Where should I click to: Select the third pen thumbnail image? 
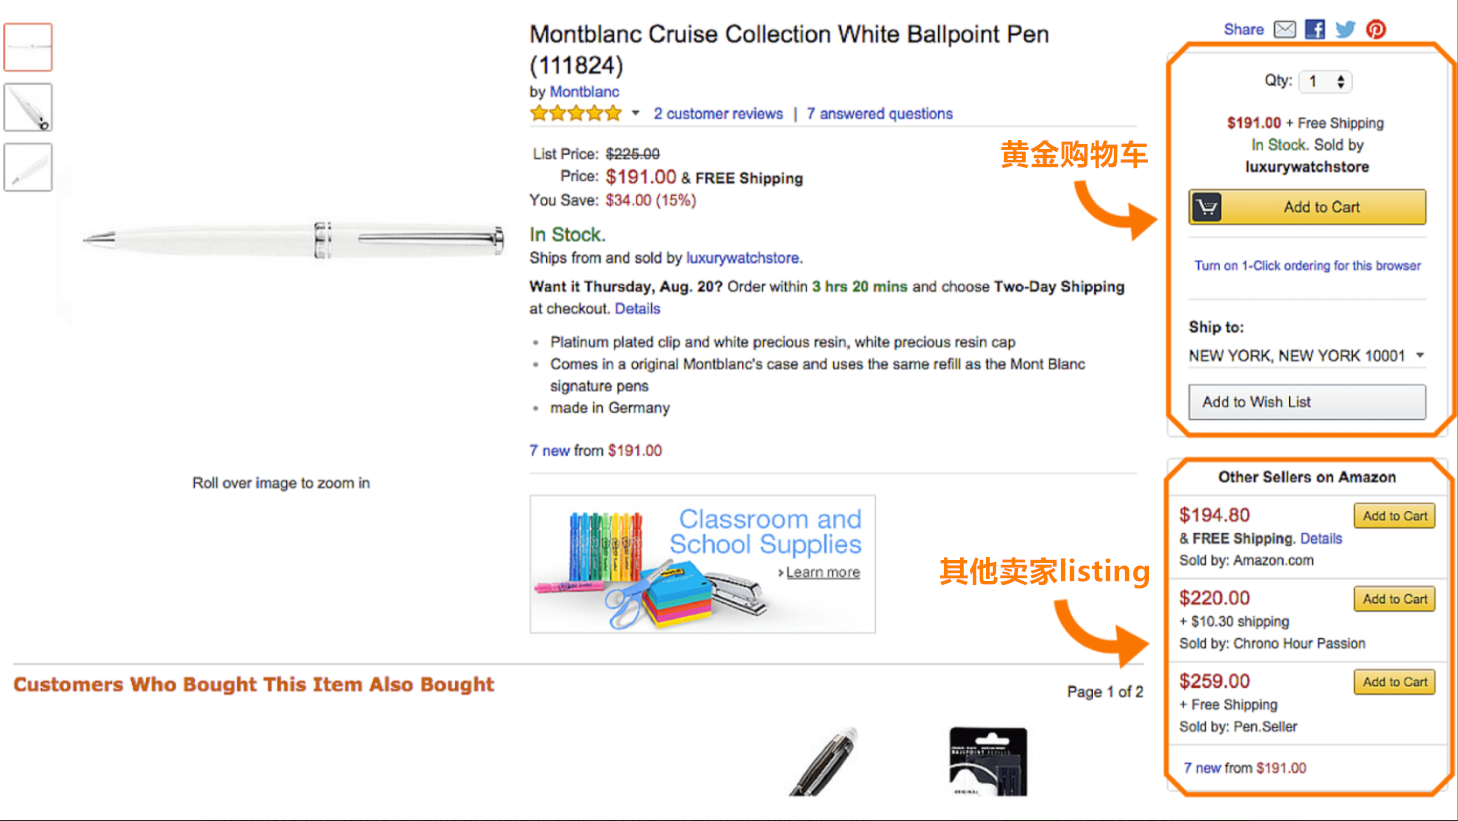coord(28,167)
